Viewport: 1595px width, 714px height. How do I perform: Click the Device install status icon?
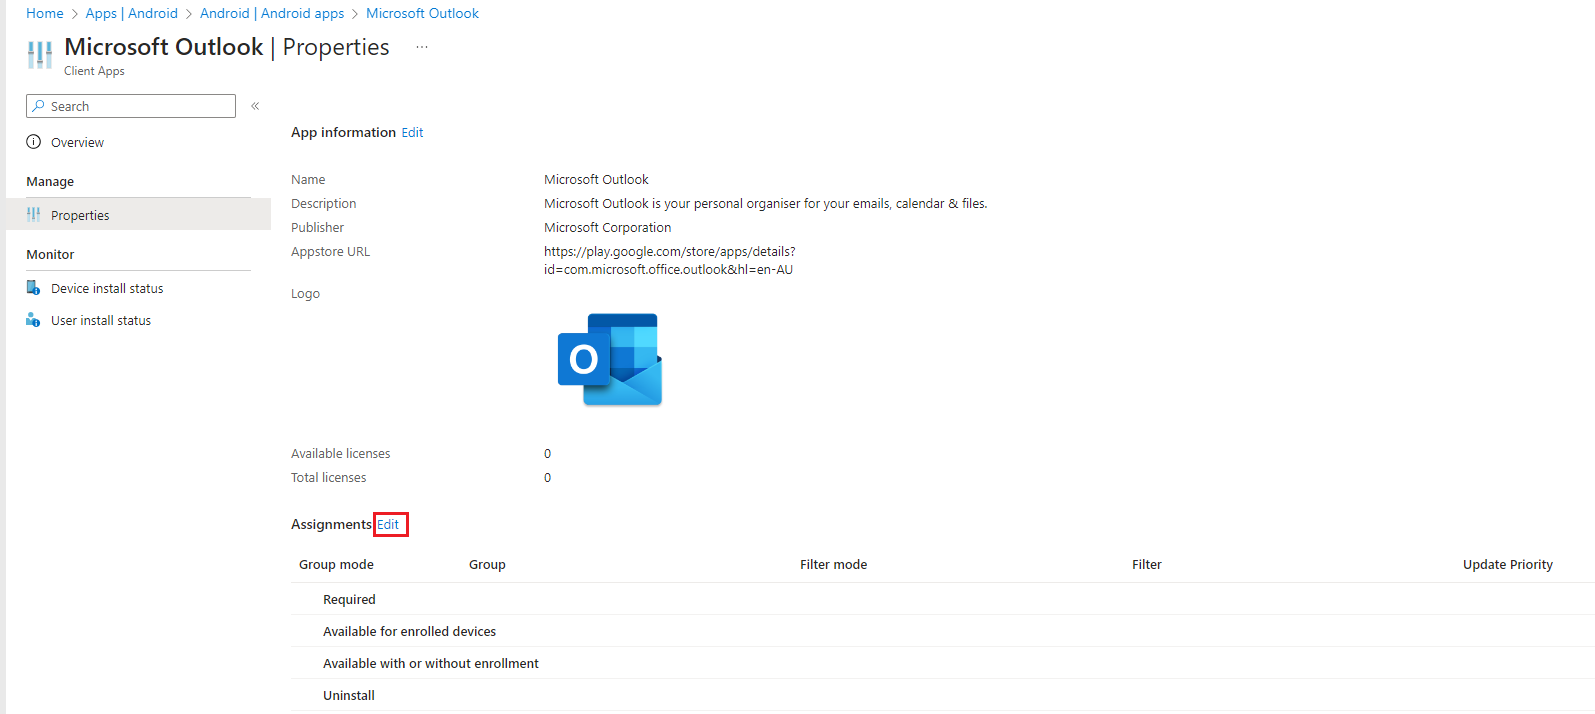(x=34, y=288)
